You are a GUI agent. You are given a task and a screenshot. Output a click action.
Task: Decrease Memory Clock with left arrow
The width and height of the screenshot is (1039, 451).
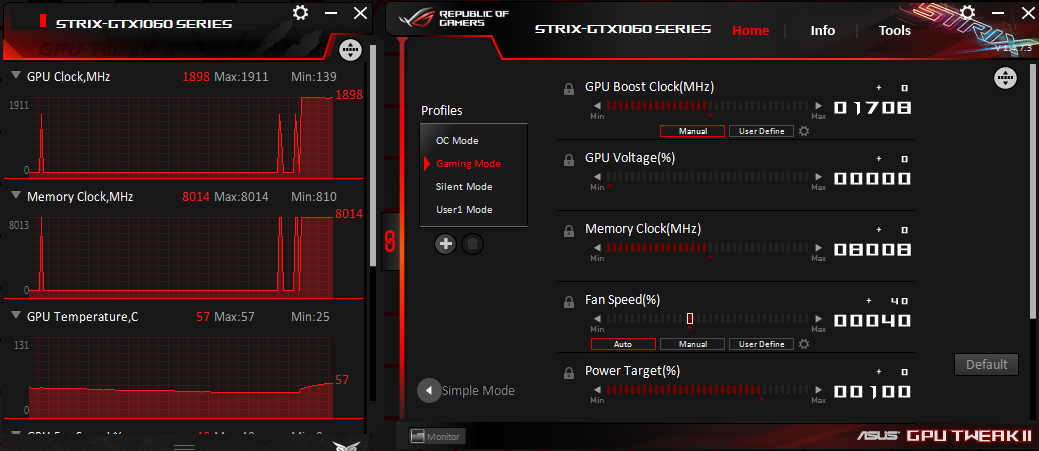click(x=597, y=247)
